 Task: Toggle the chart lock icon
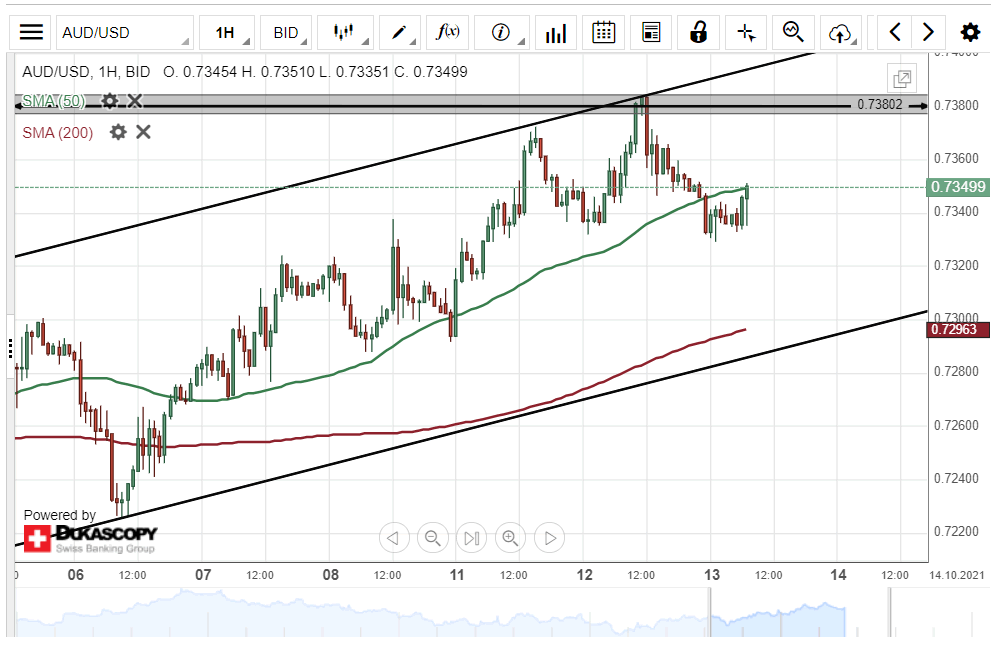pos(698,32)
